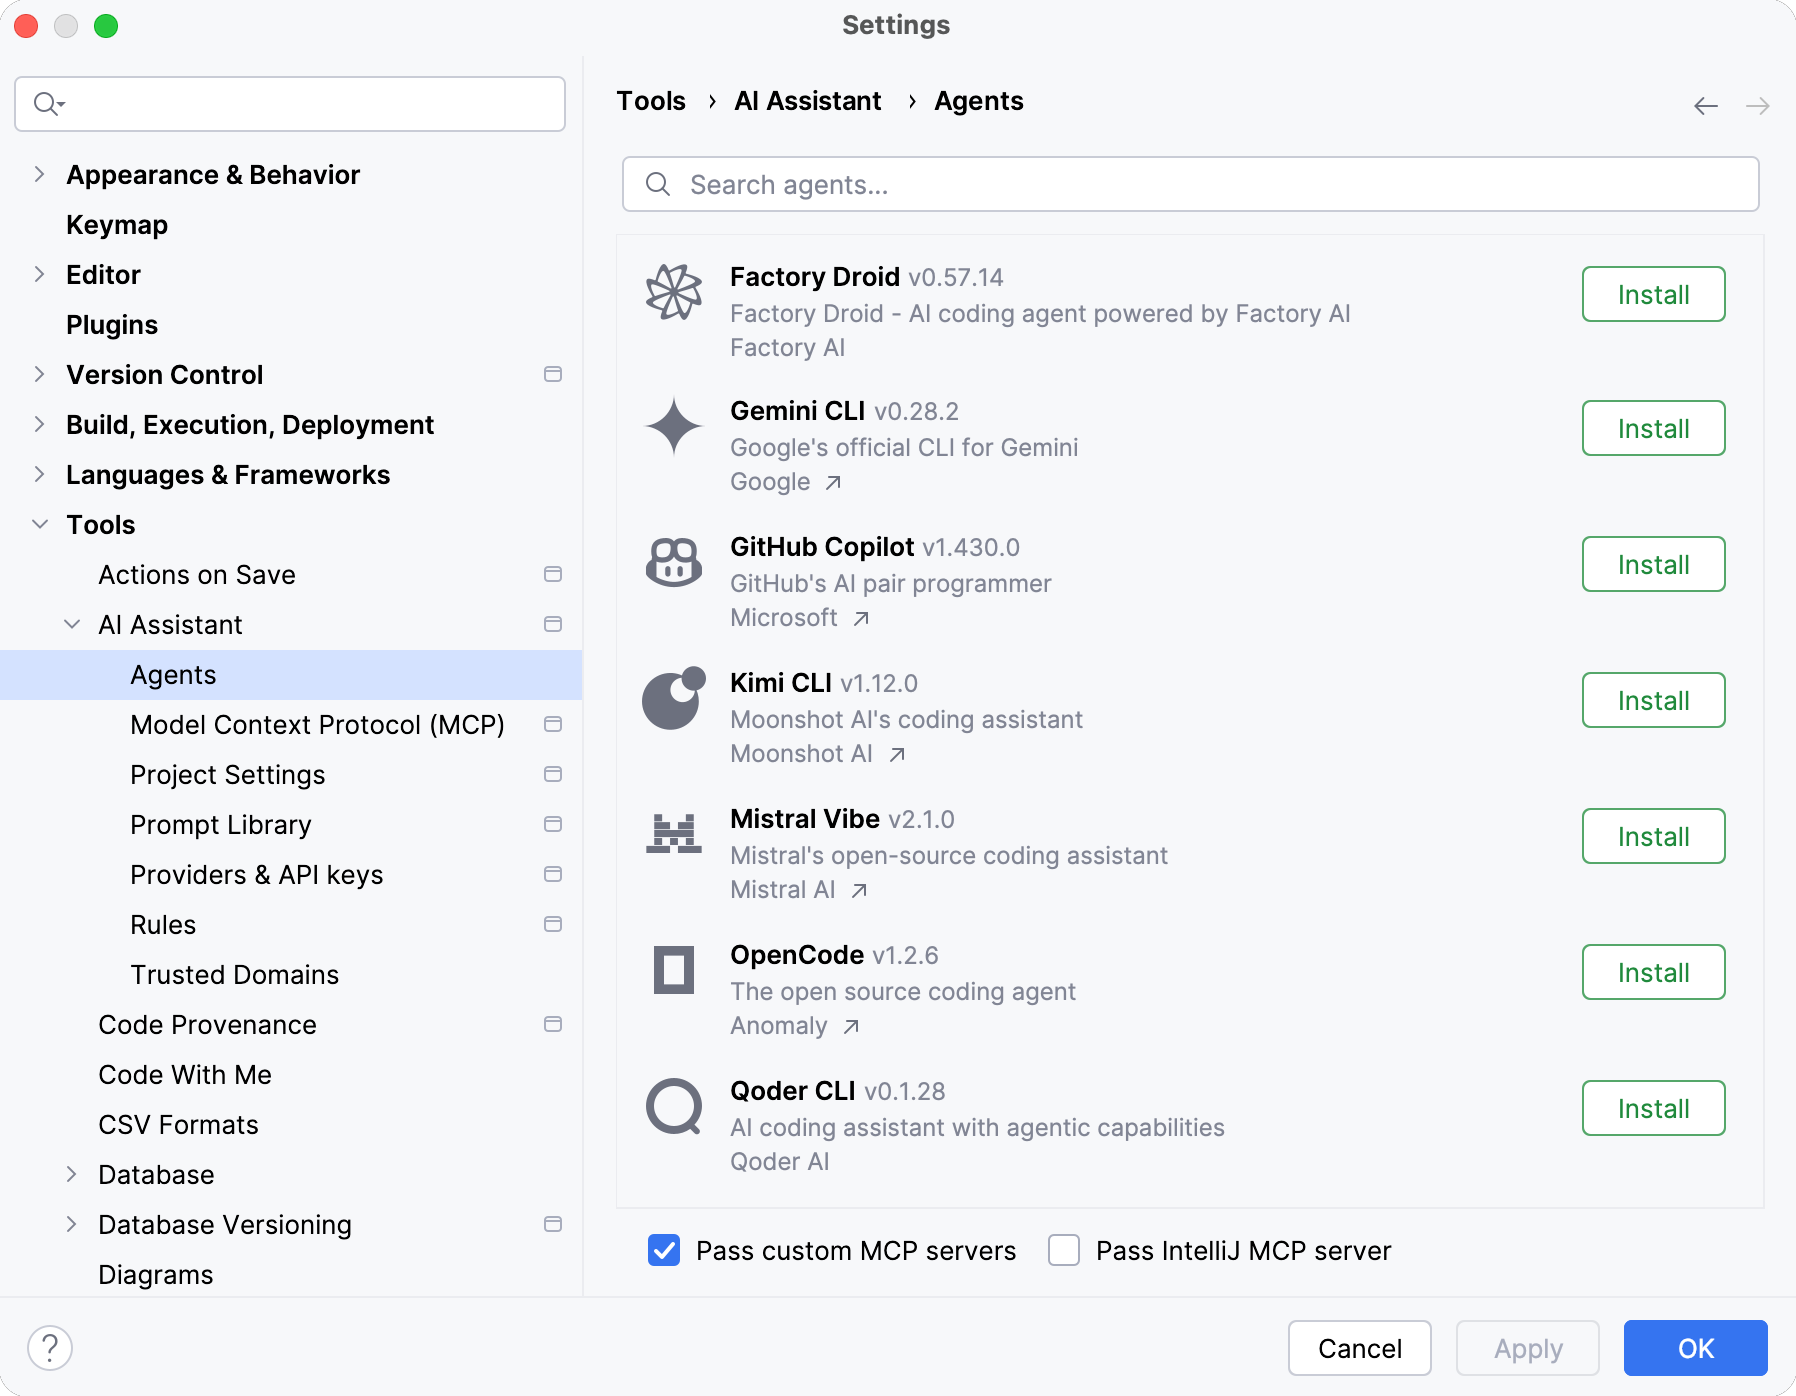Click the Factory Droid agent icon

tap(673, 293)
